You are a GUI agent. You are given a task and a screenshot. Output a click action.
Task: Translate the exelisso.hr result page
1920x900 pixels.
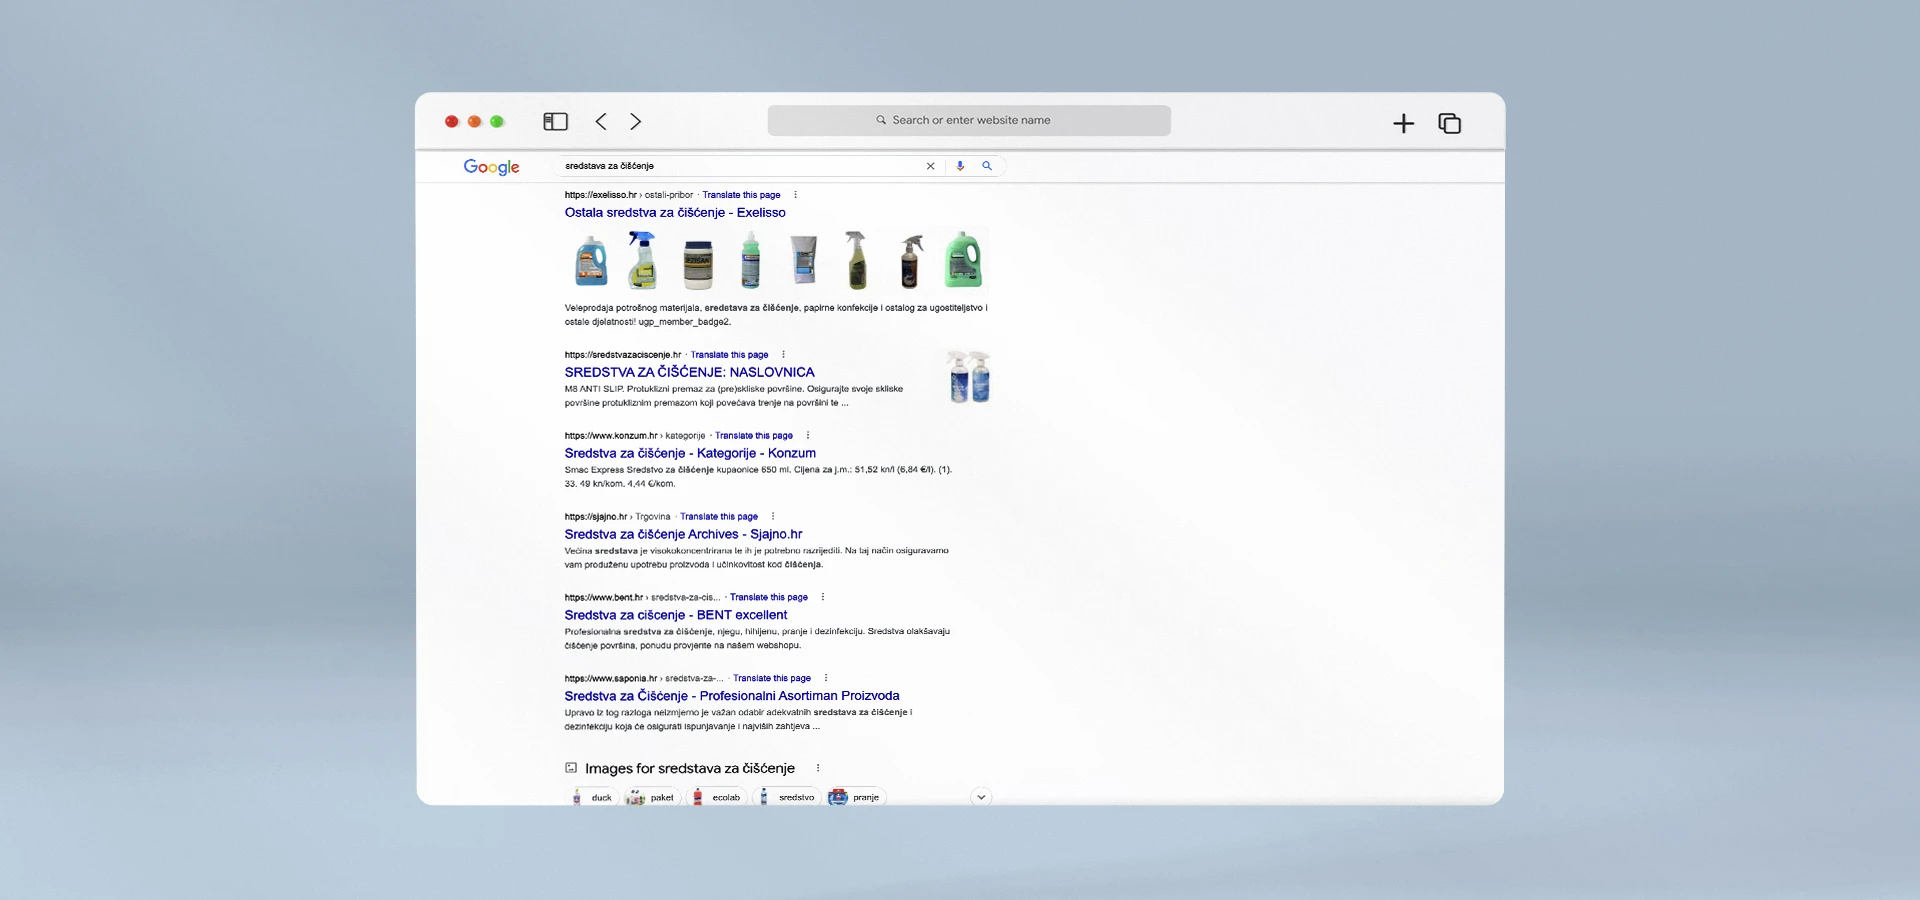point(741,195)
